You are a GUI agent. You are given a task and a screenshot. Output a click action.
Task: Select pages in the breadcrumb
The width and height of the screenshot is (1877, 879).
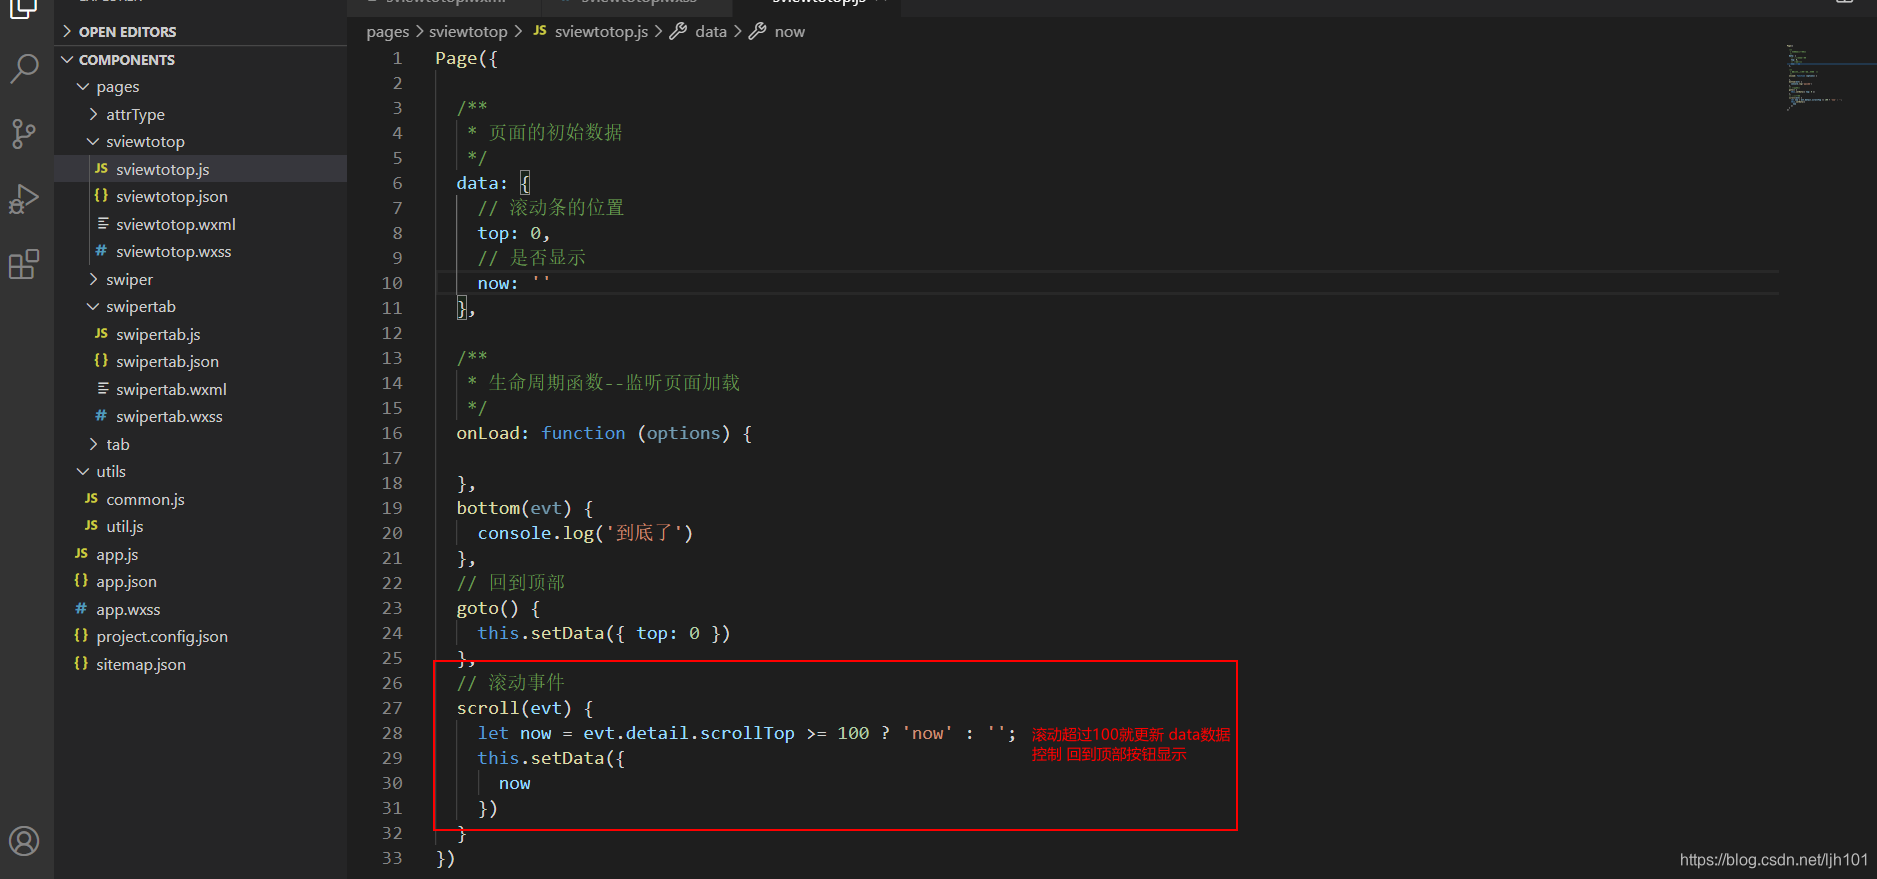[388, 32]
